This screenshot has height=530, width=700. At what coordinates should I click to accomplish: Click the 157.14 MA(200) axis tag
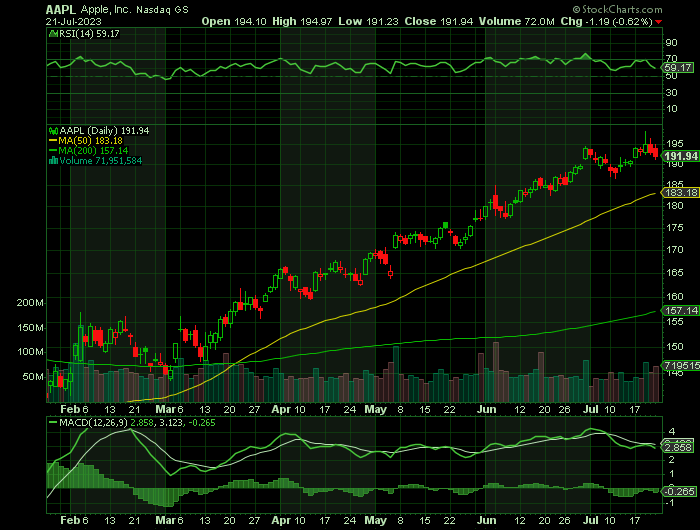click(681, 310)
